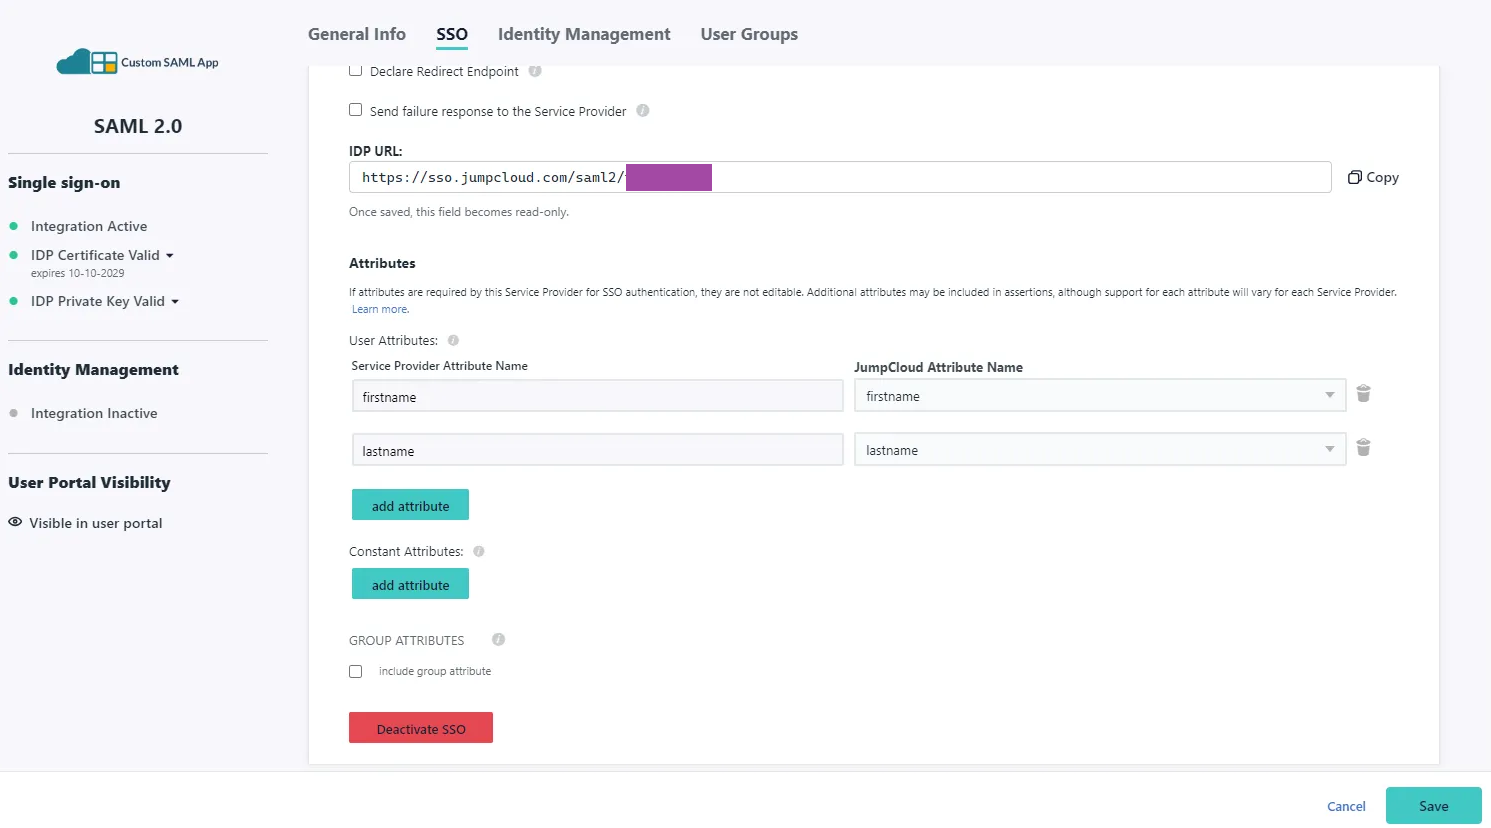Image resolution: width=1491 pixels, height=828 pixels.
Task: Click the firstname Service Provider Attribute Name field
Action: point(598,396)
